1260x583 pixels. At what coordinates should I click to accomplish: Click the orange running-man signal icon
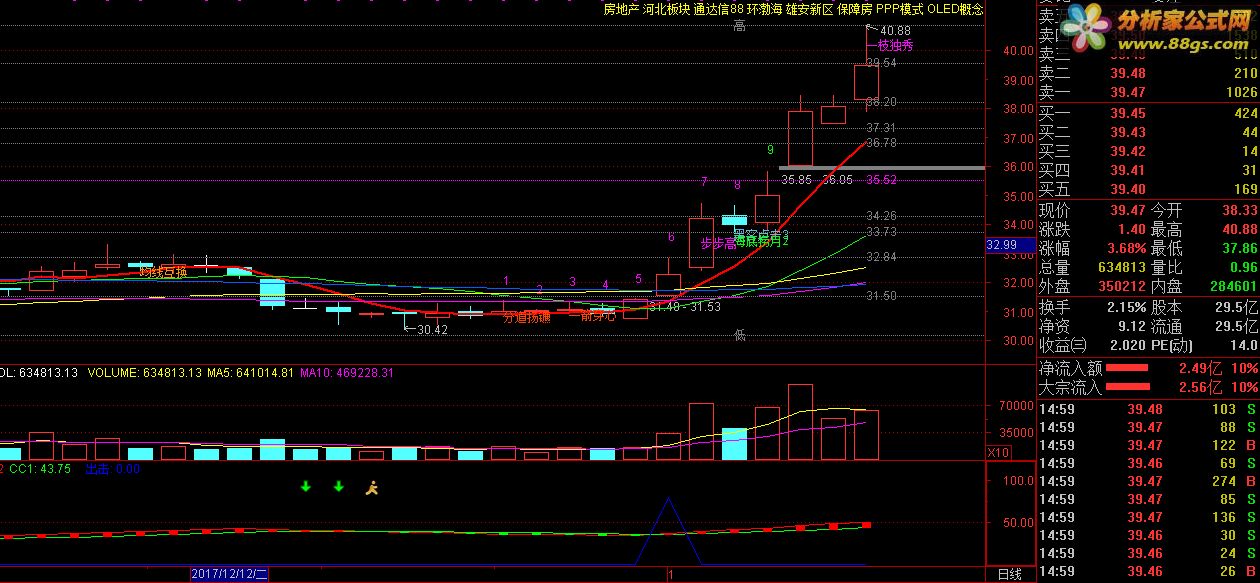372,487
